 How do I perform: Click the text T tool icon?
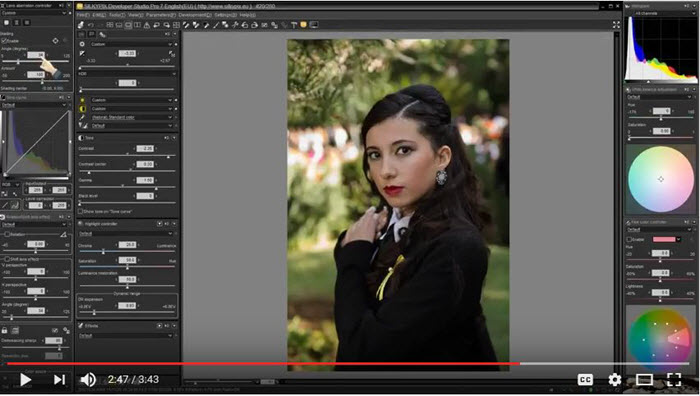294,25
